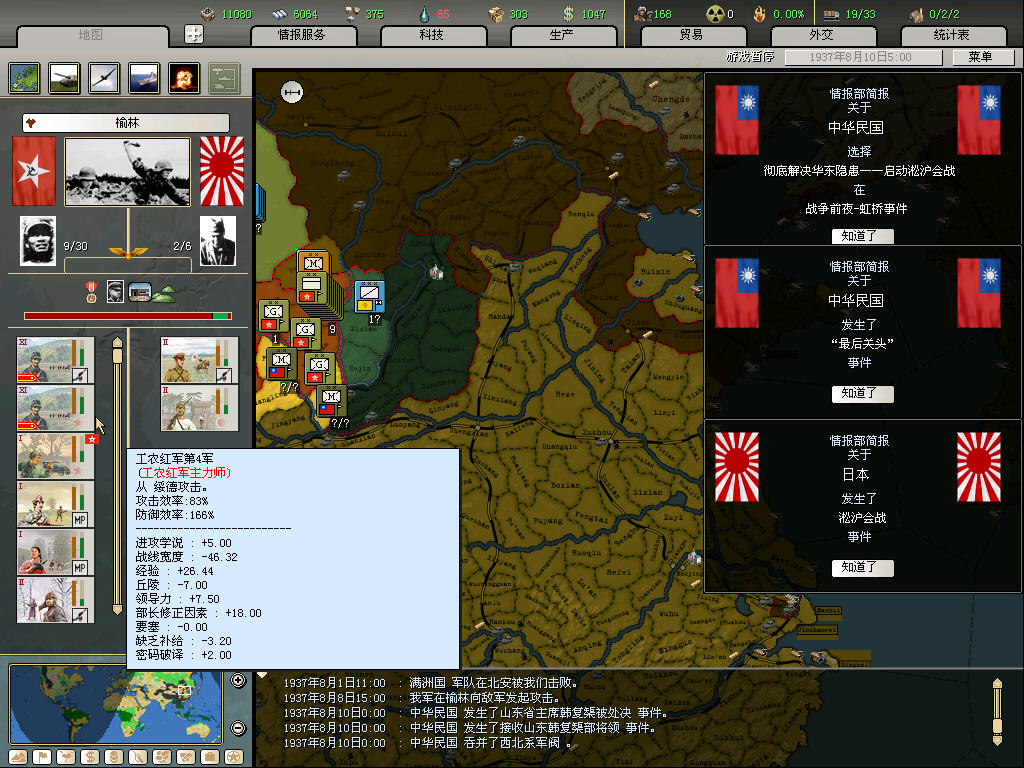
Task: Click the message log scrollbar handle
Action: pyautogui.click(x=997, y=726)
